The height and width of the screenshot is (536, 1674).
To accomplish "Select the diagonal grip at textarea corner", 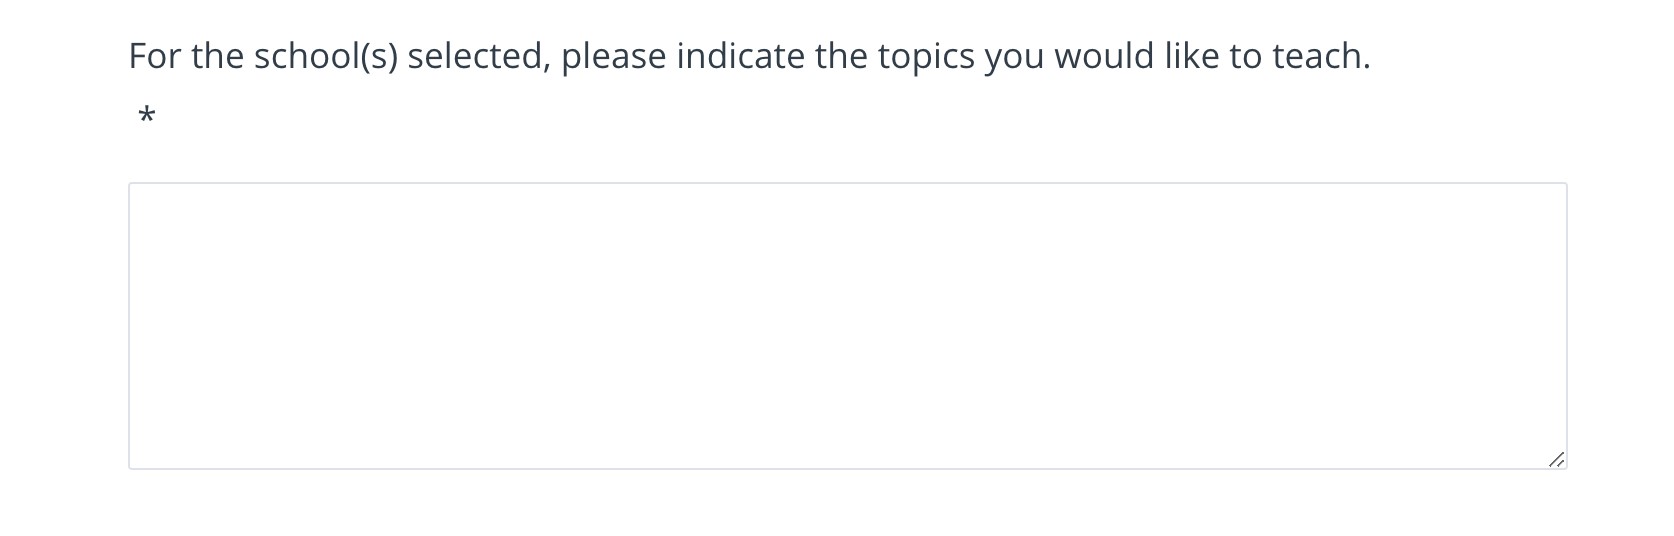I will point(1556,459).
